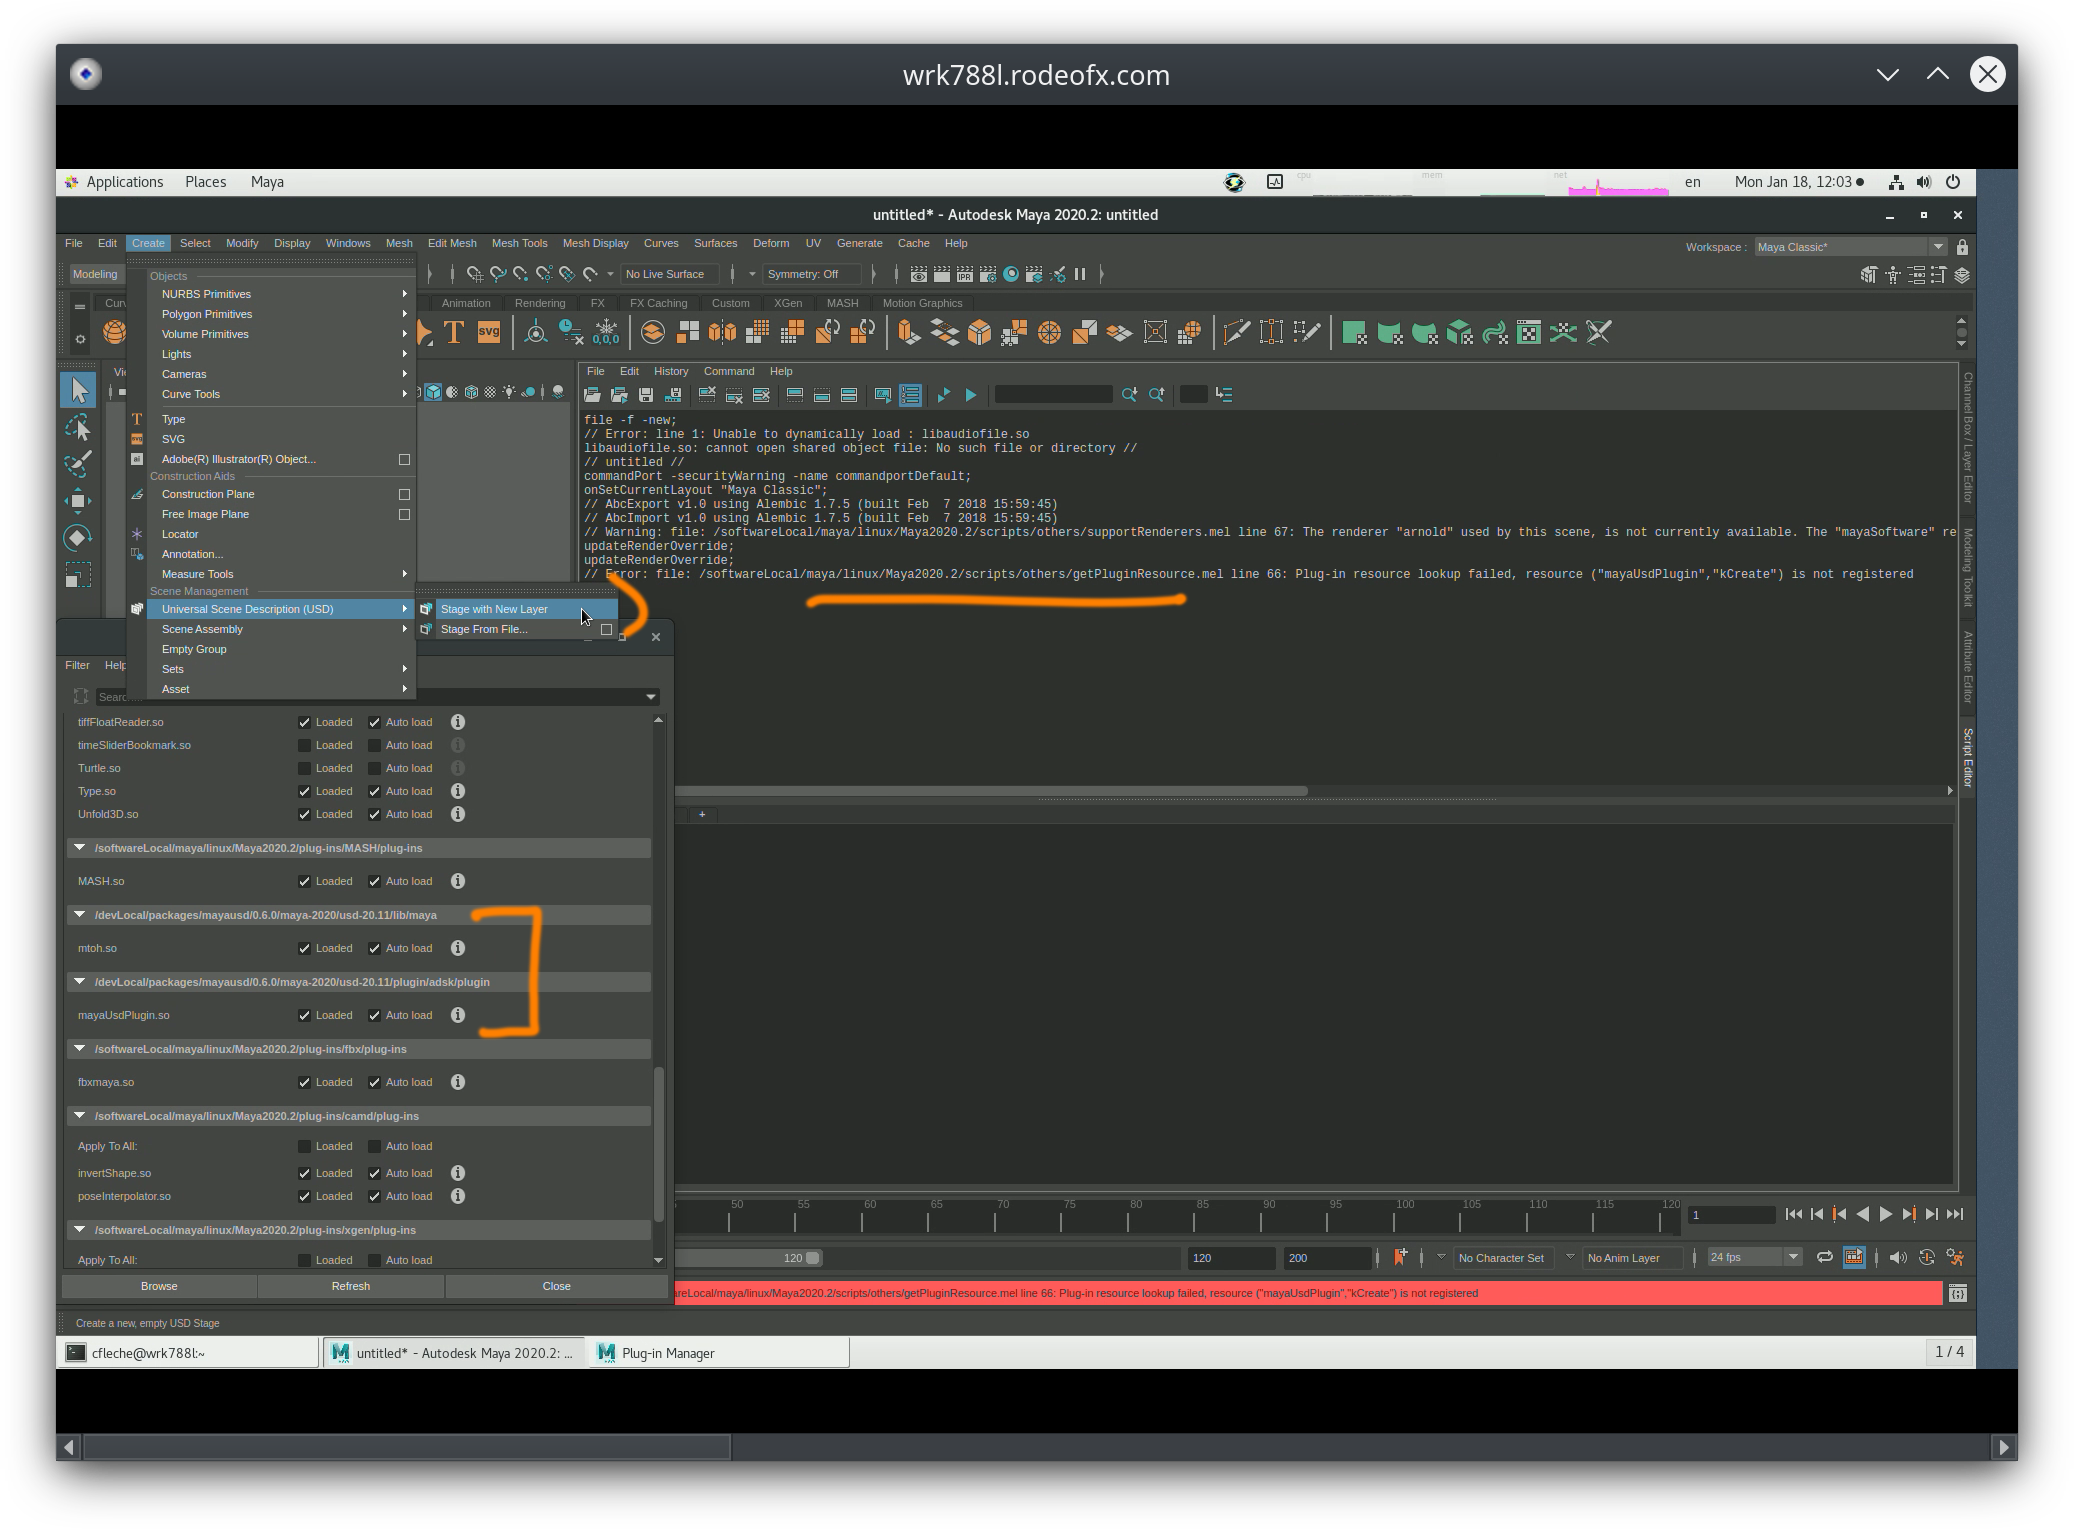Image resolution: width=2074 pixels, height=1529 pixels.
Task: Select the Type tool on the shelf
Action: (454, 332)
